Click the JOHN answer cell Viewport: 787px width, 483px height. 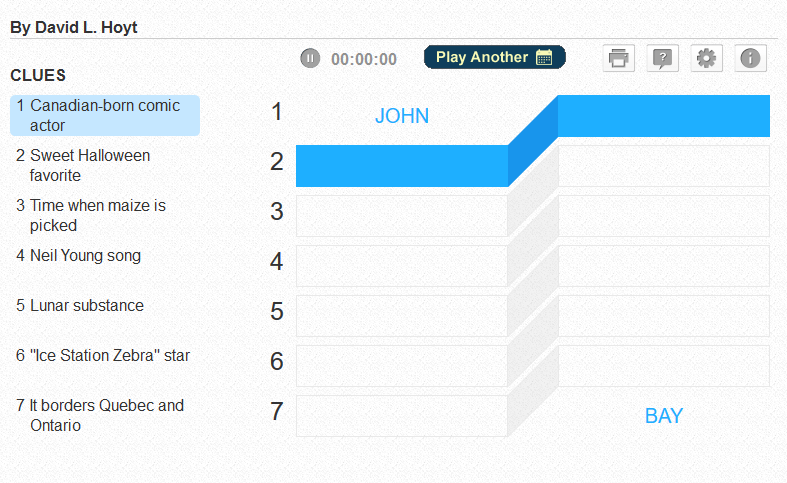click(x=402, y=116)
